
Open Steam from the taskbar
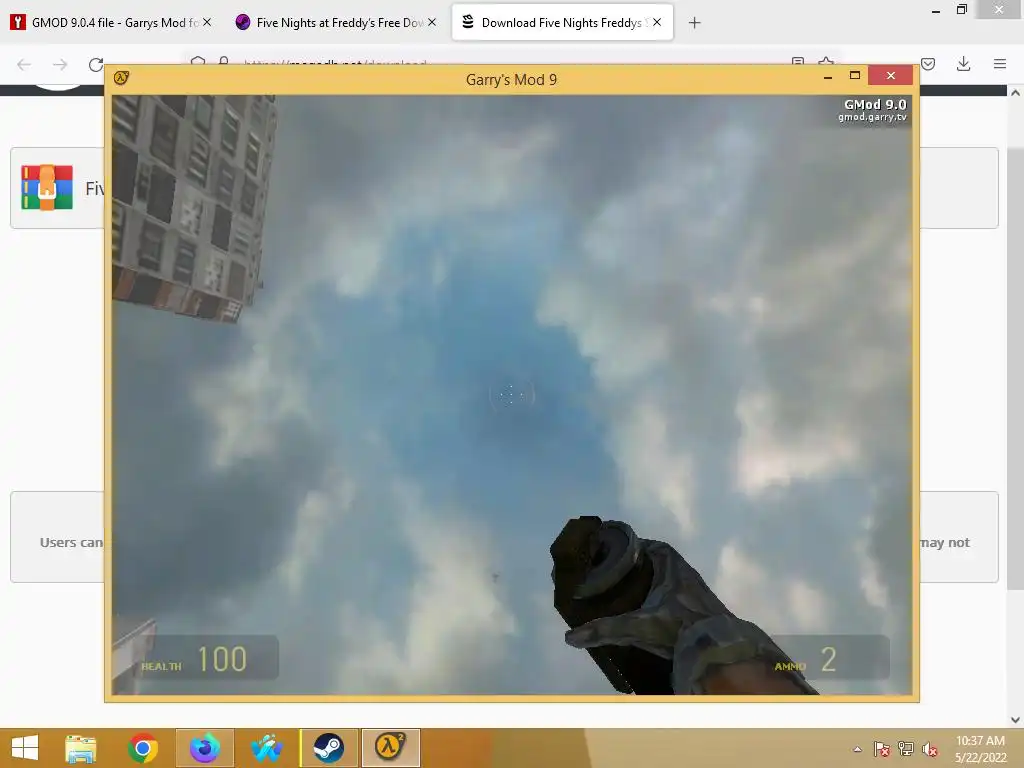coord(328,748)
